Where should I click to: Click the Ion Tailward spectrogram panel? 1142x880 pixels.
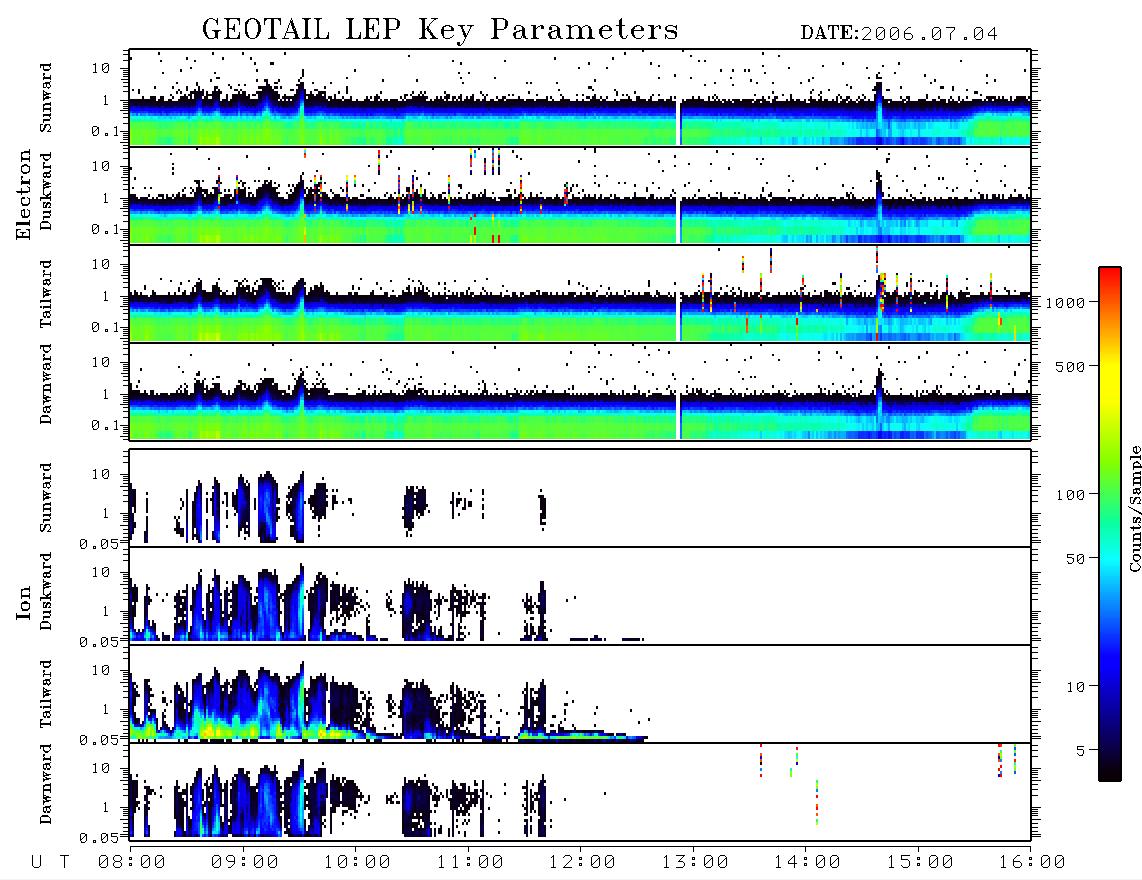pyautogui.click(x=580, y=694)
